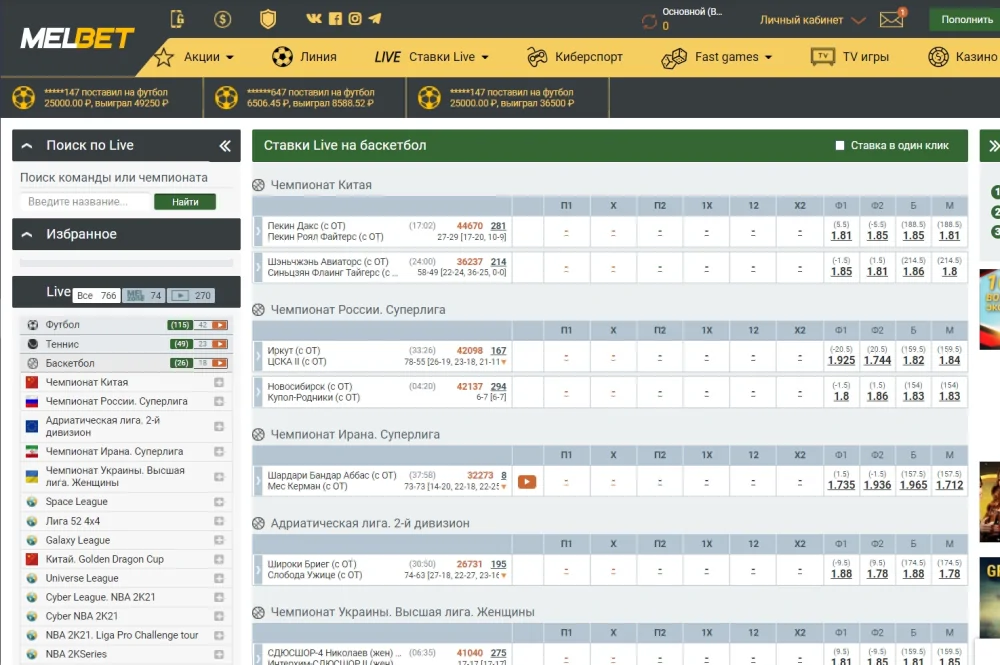Click the team name search field
This screenshot has width=1000, height=665.
point(85,202)
